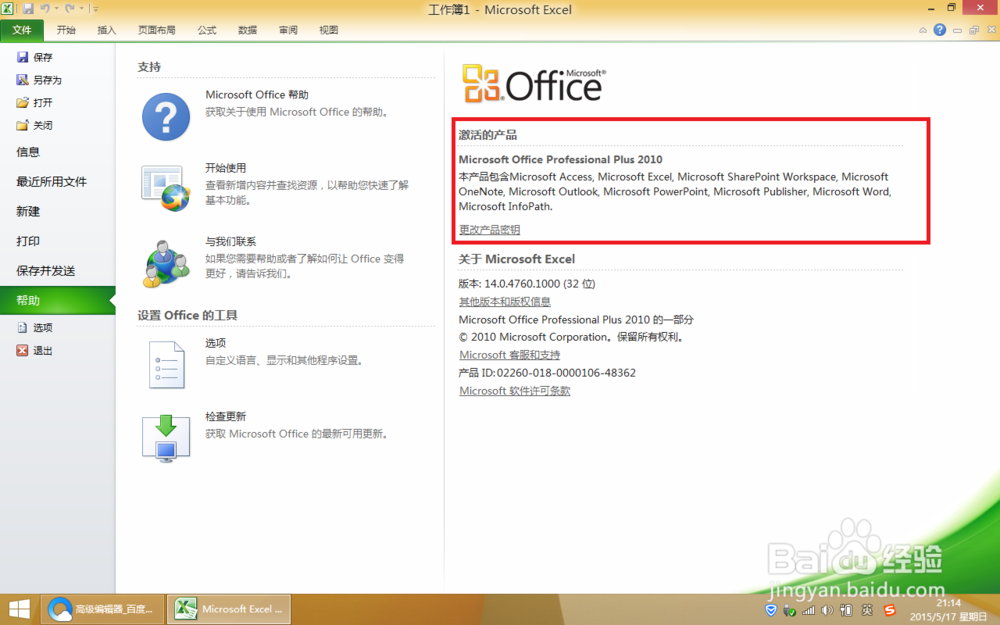Switch to the 视图 ribbon tab
This screenshot has width=1000, height=625.
click(x=329, y=30)
